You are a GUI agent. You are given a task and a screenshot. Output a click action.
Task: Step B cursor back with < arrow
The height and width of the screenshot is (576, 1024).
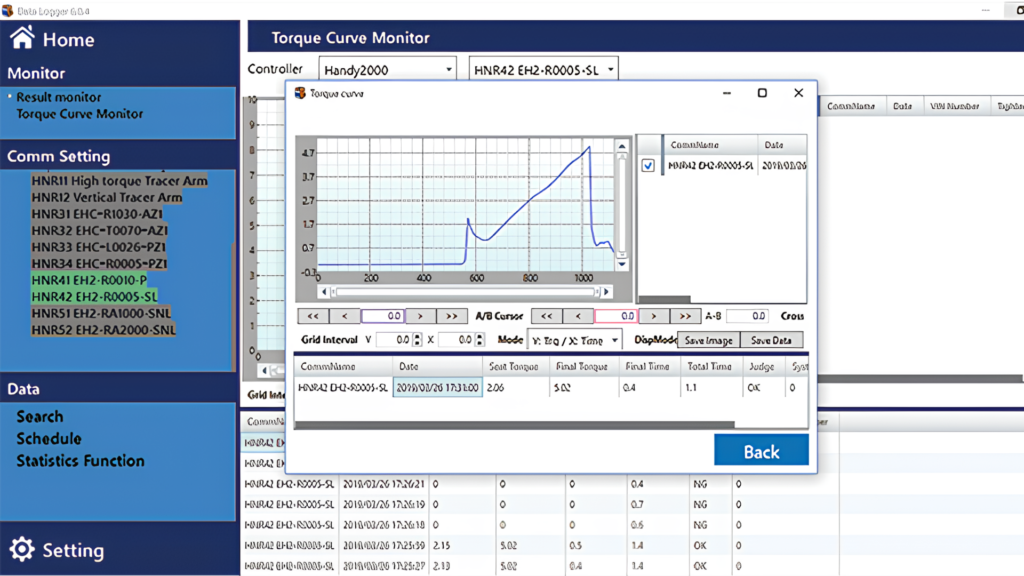[x=578, y=316]
